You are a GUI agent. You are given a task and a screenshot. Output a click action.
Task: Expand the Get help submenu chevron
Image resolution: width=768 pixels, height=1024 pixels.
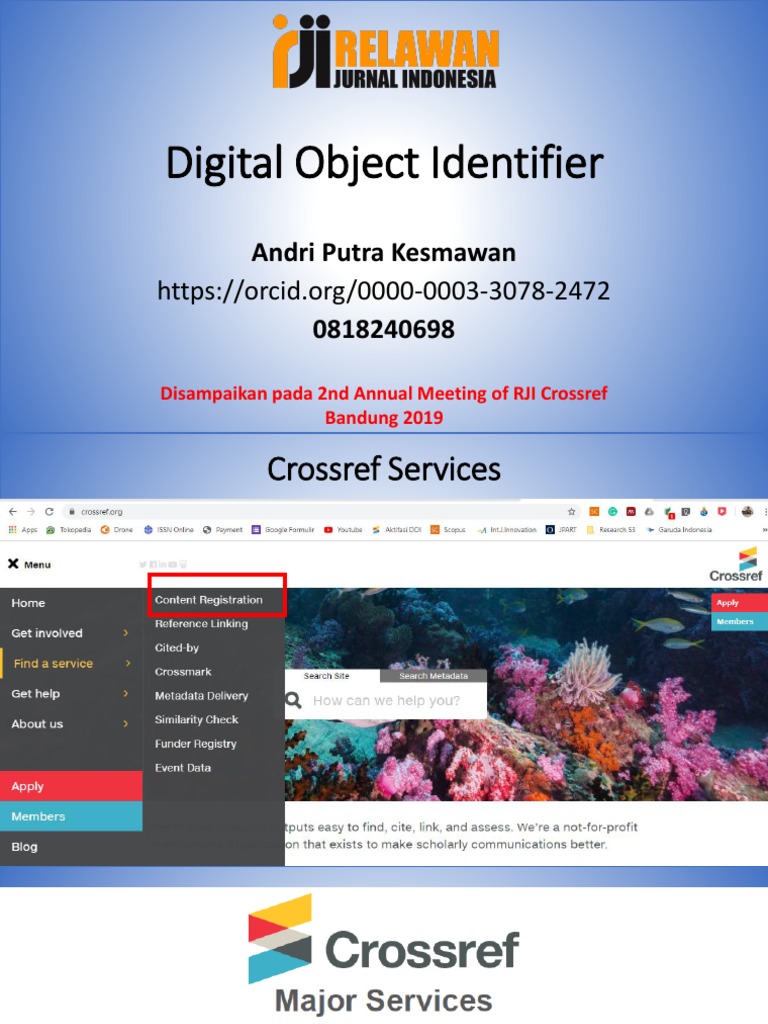[126, 694]
